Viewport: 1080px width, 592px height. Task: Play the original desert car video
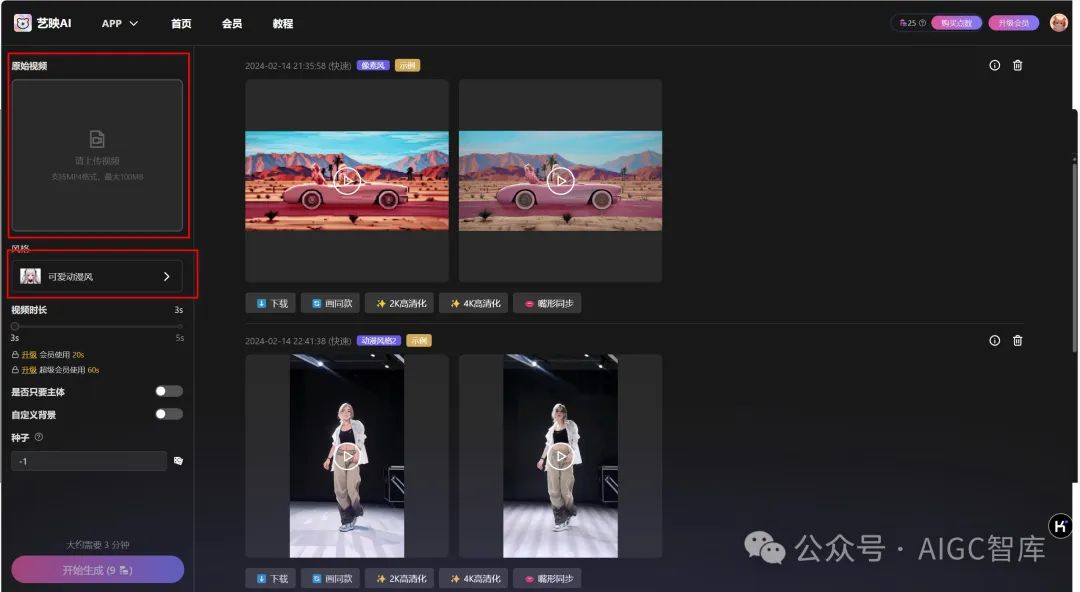(x=560, y=181)
